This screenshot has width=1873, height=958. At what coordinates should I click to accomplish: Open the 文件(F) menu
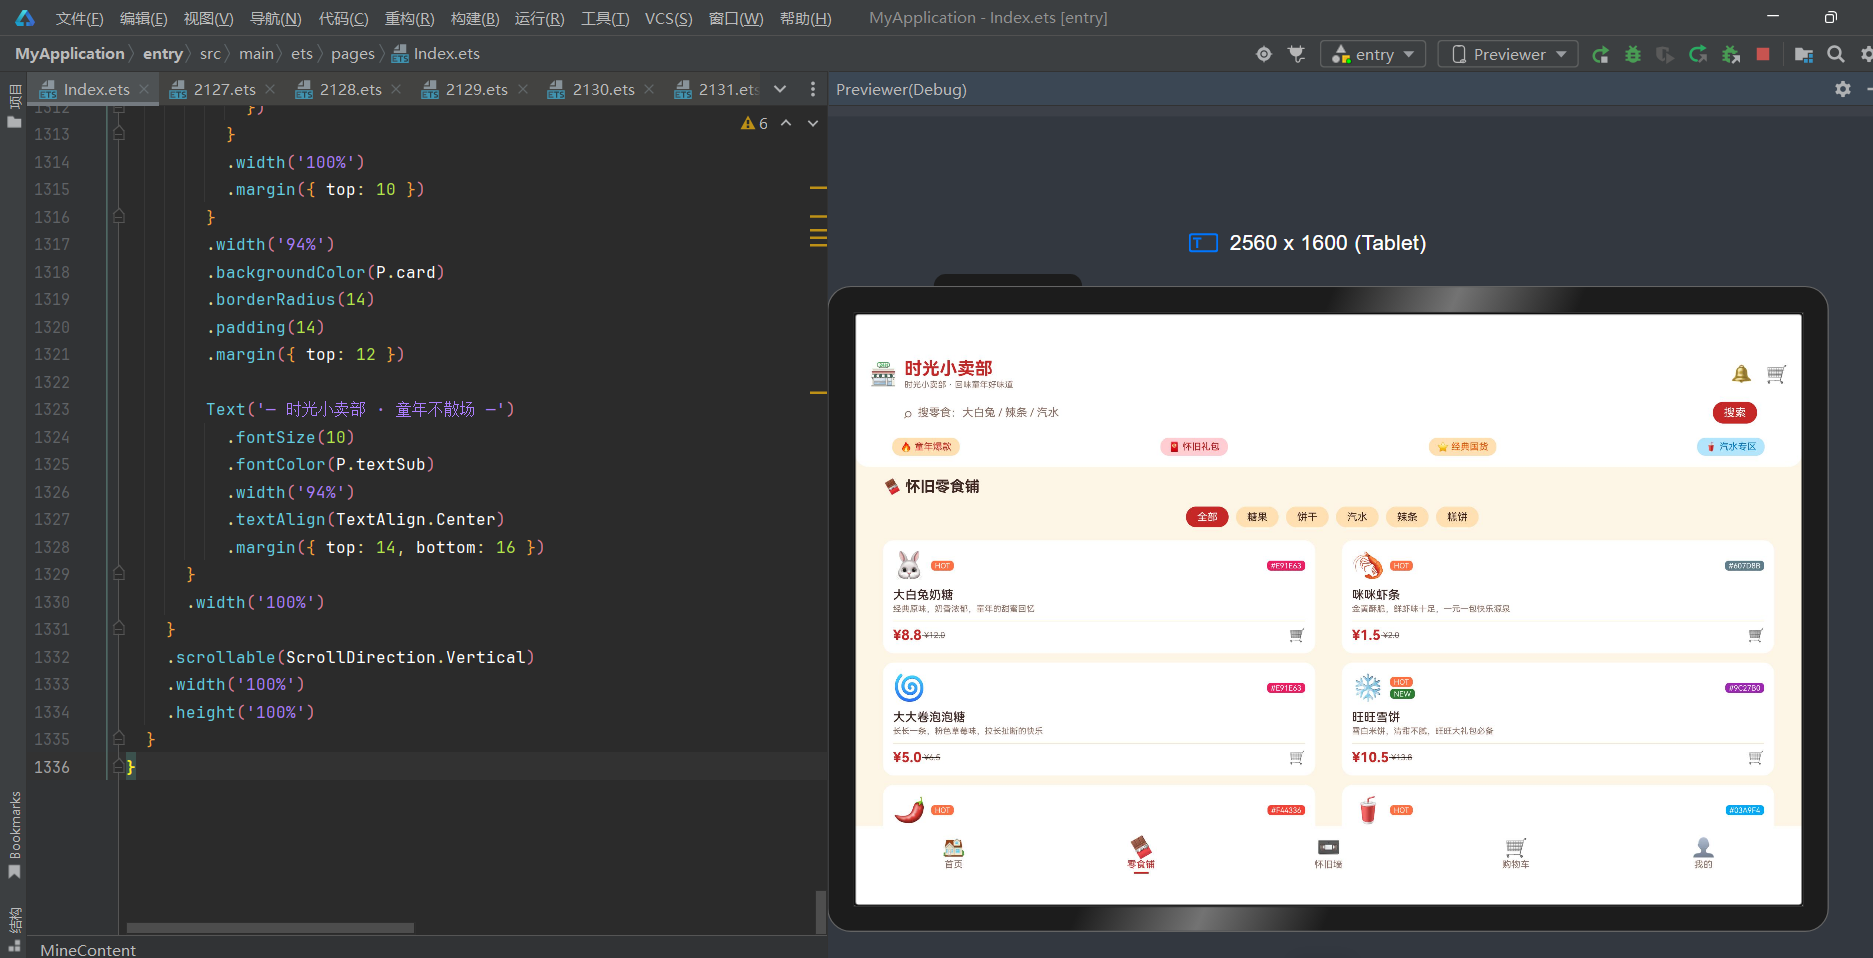(79, 18)
